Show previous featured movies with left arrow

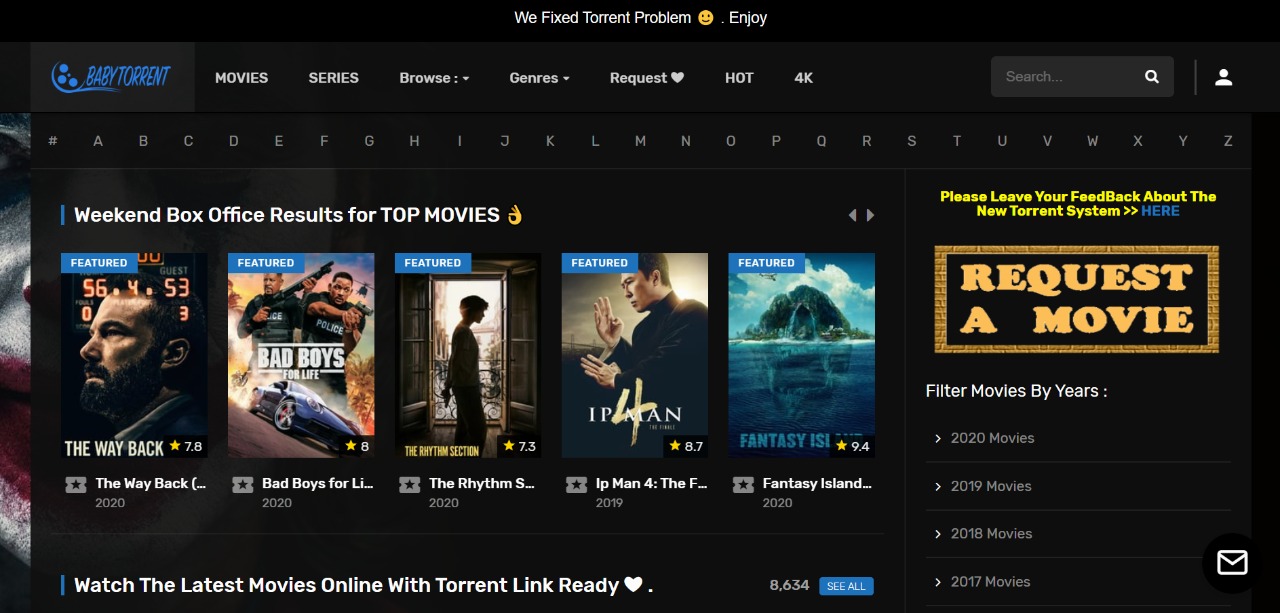(x=852, y=215)
